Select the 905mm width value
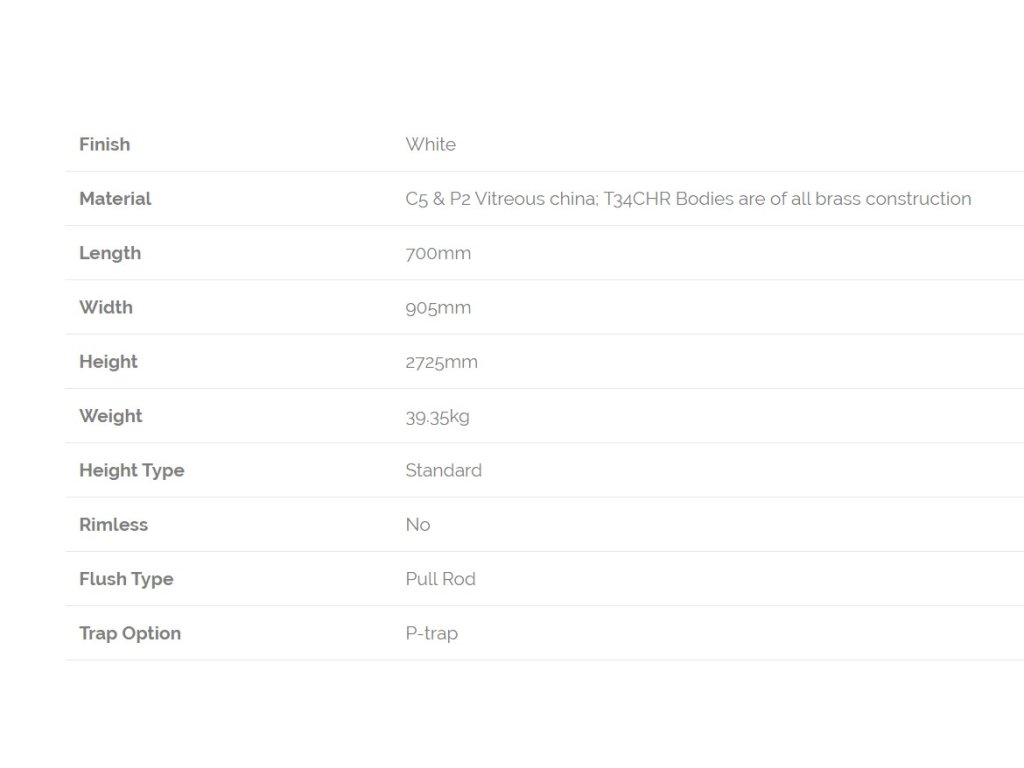This screenshot has width=1024, height=768. pos(438,308)
